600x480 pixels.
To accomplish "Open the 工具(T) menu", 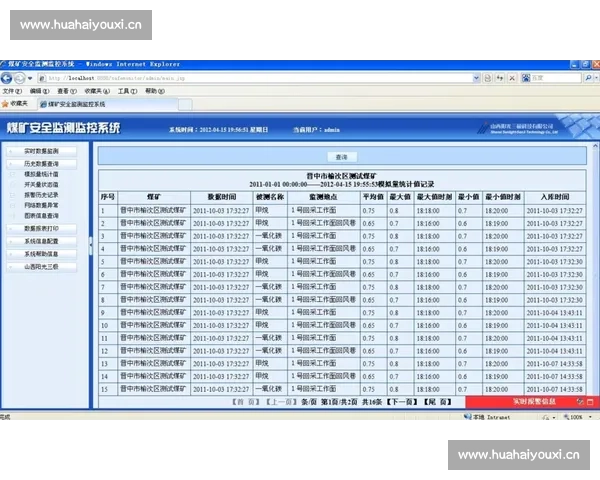I will [126, 91].
